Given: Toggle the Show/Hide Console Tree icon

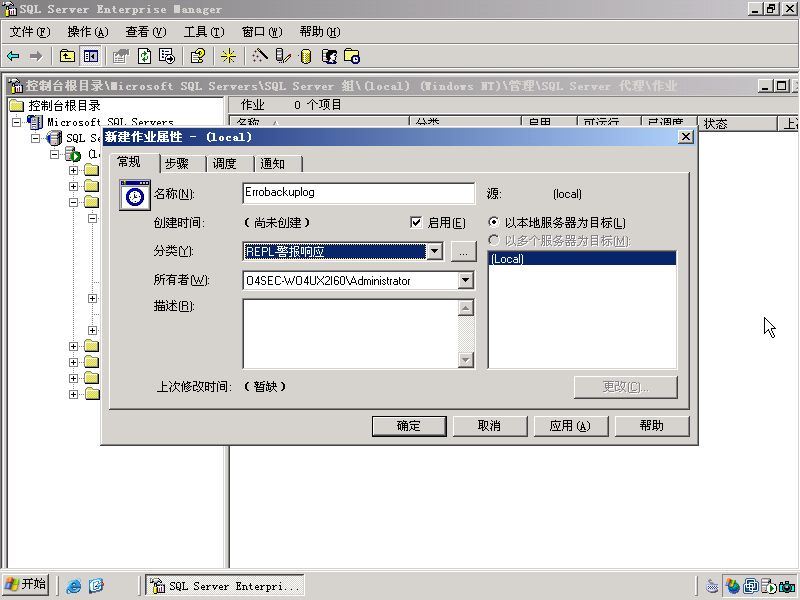Looking at the screenshot, I should pos(90,56).
